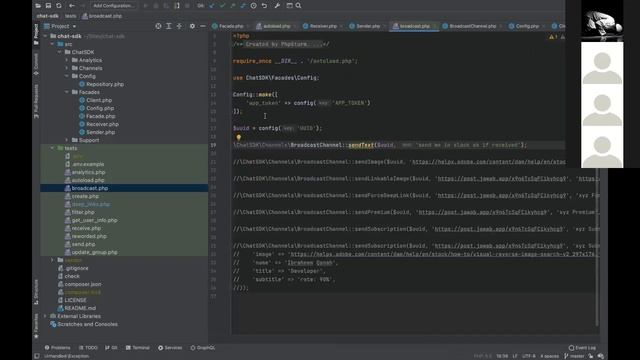Open Terminal tool window
The height and width of the screenshot is (360, 640).
point(138,348)
